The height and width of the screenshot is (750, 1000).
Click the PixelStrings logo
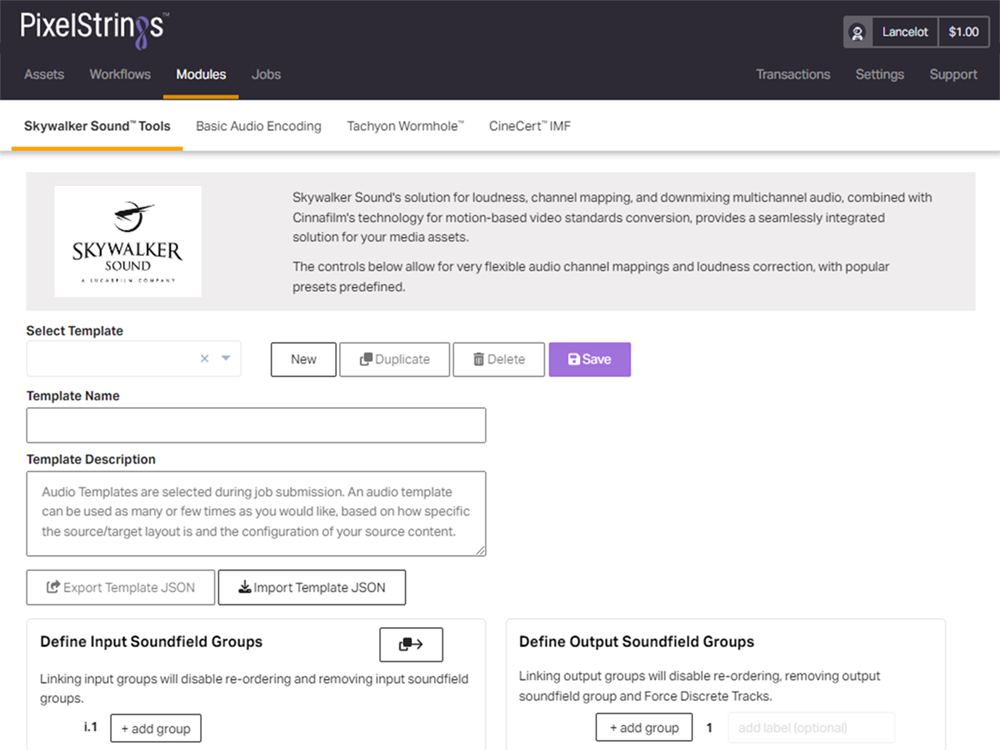point(94,29)
